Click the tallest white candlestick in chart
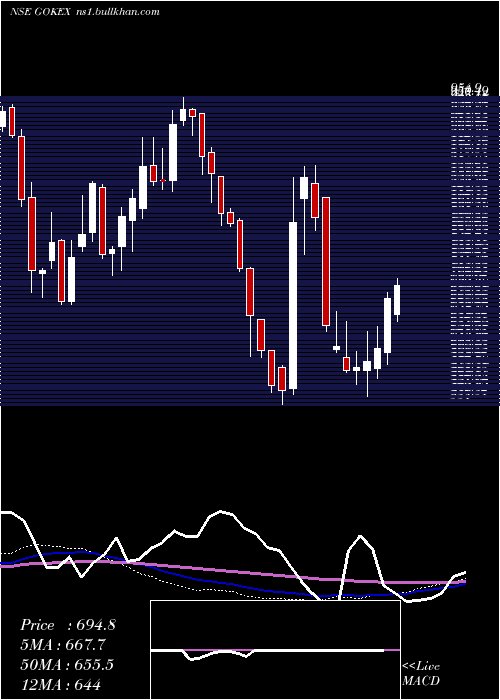The image size is (500, 700). pyautogui.click(x=293, y=305)
